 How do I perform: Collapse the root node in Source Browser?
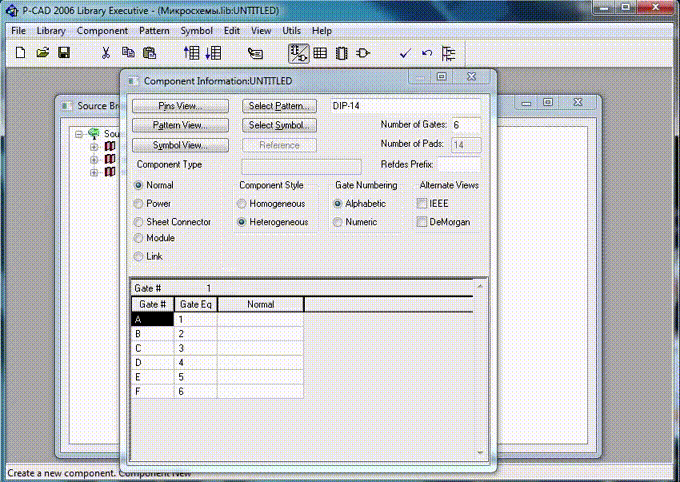point(78,134)
